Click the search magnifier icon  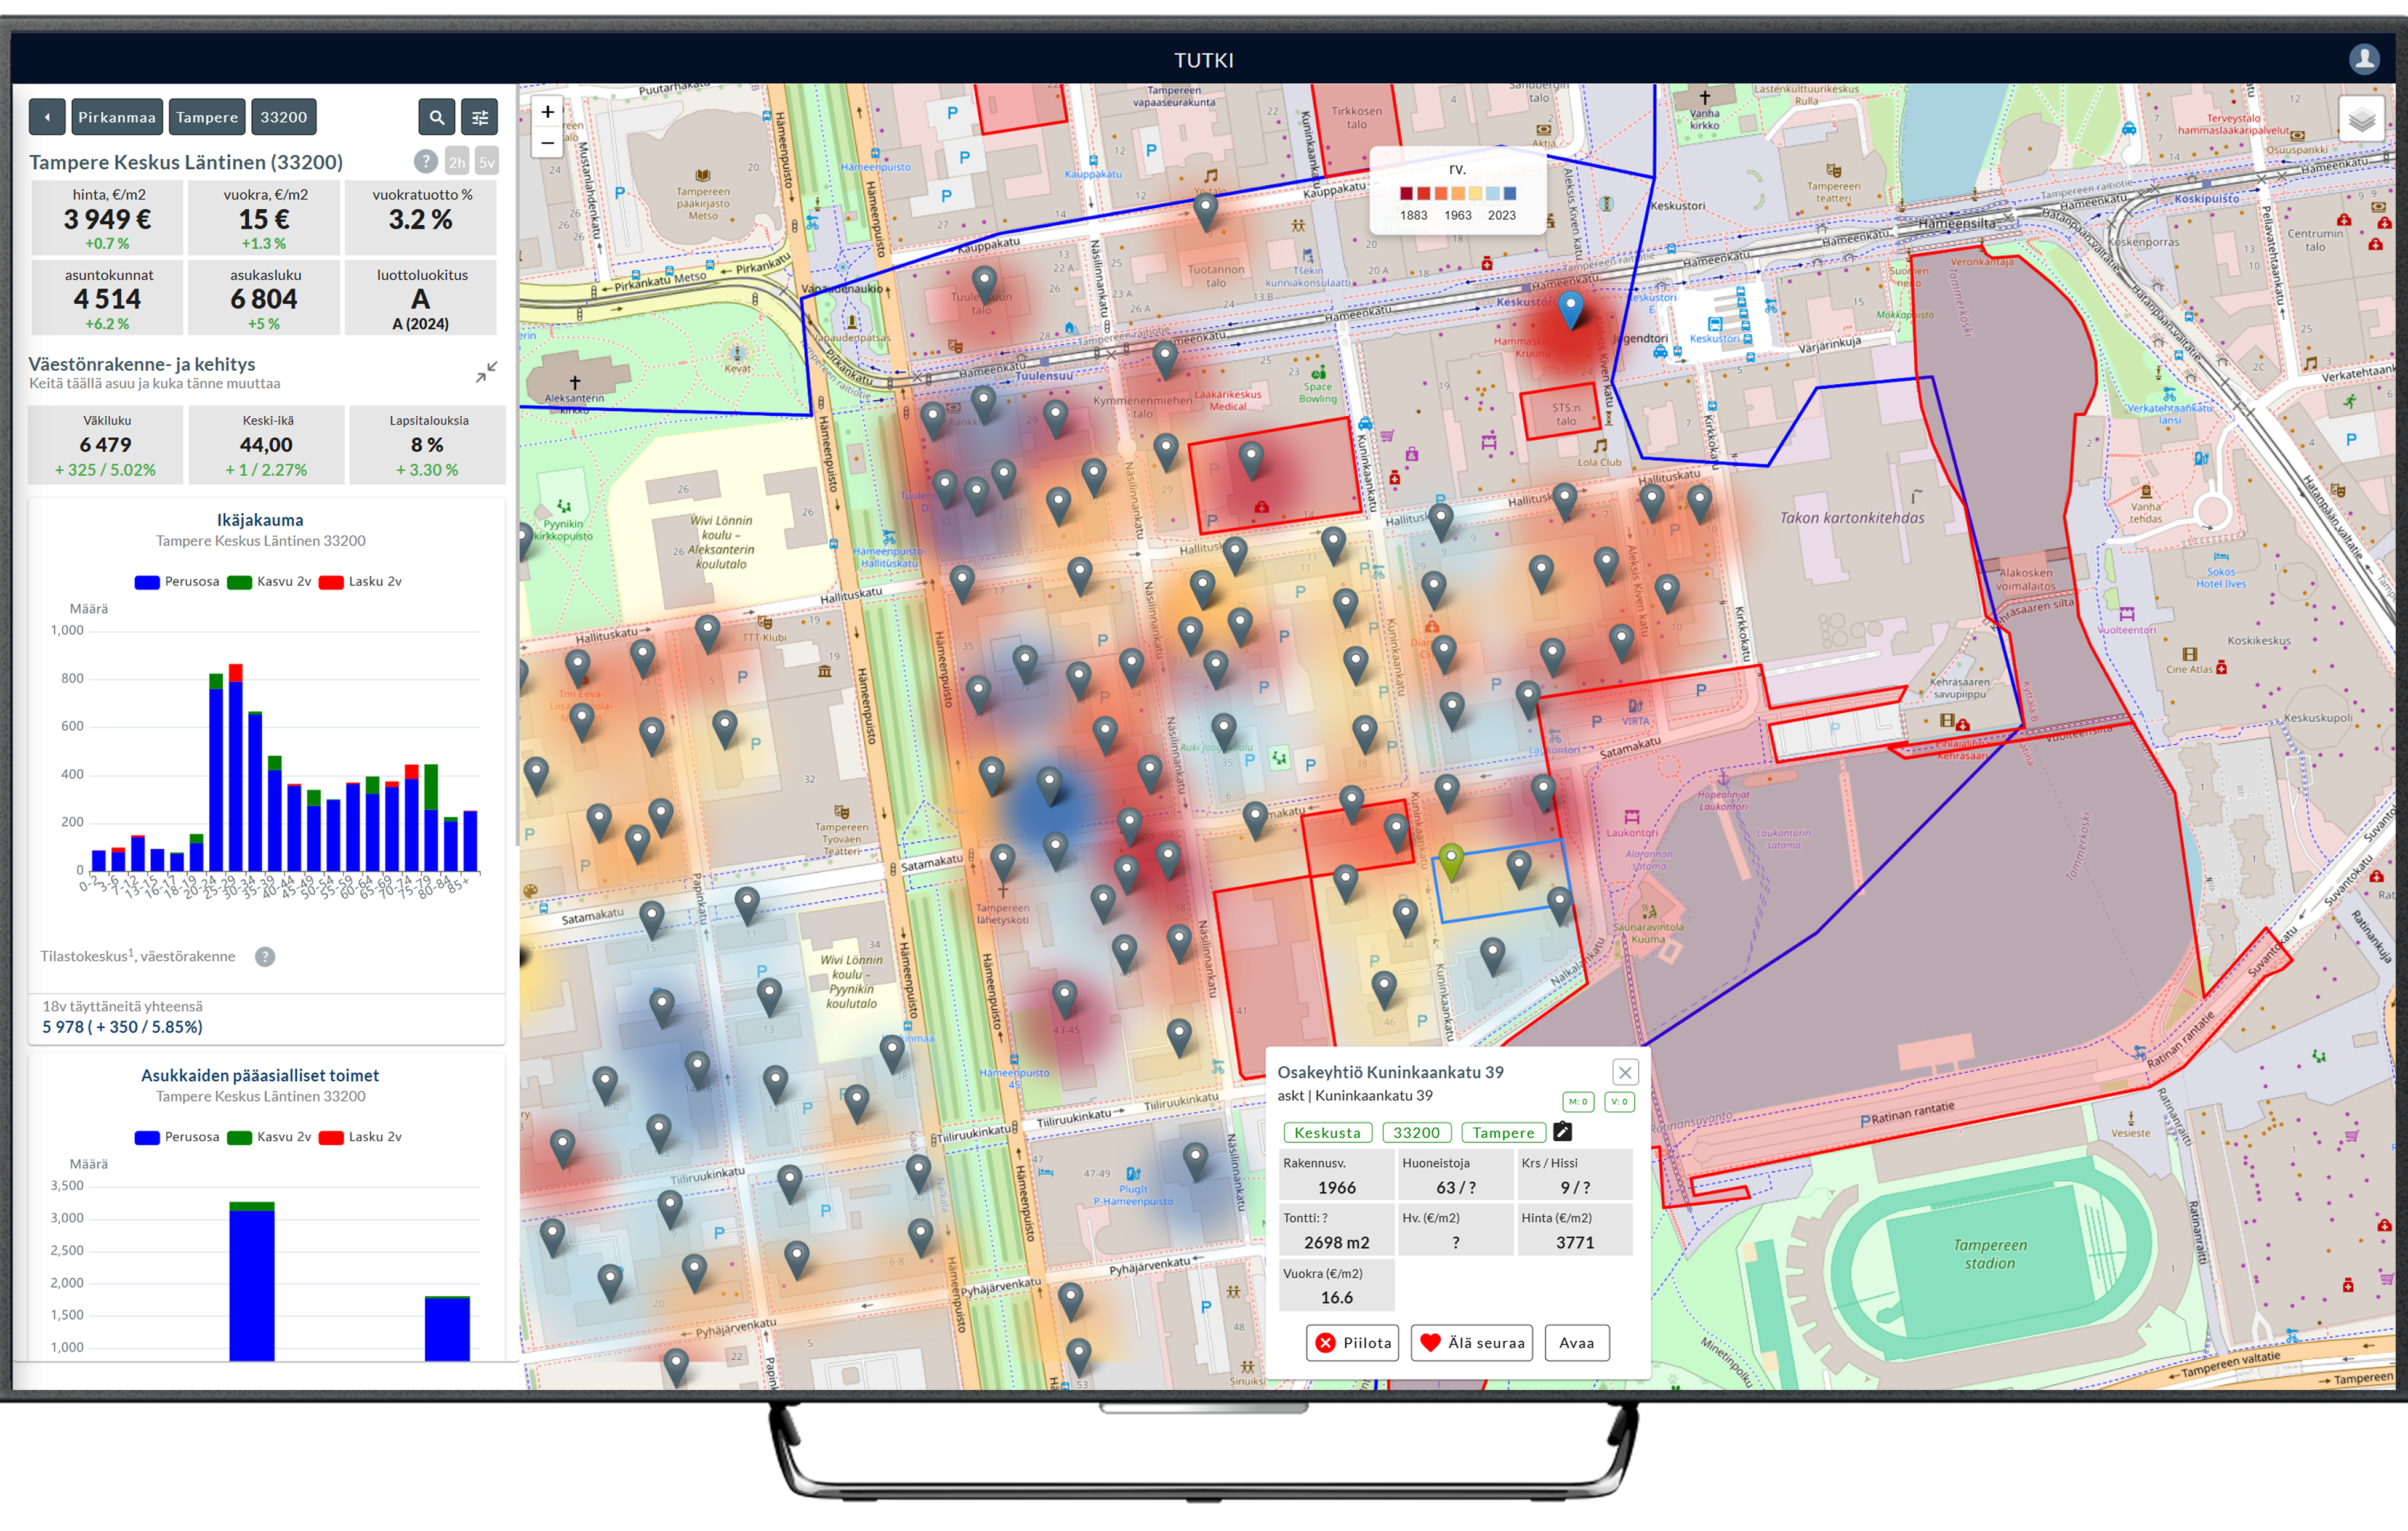[436, 117]
